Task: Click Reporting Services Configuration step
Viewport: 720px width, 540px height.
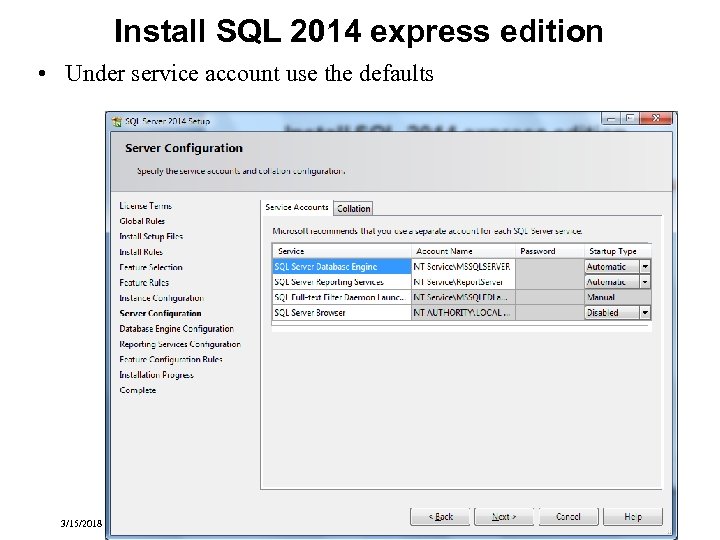Action: pos(180,344)
